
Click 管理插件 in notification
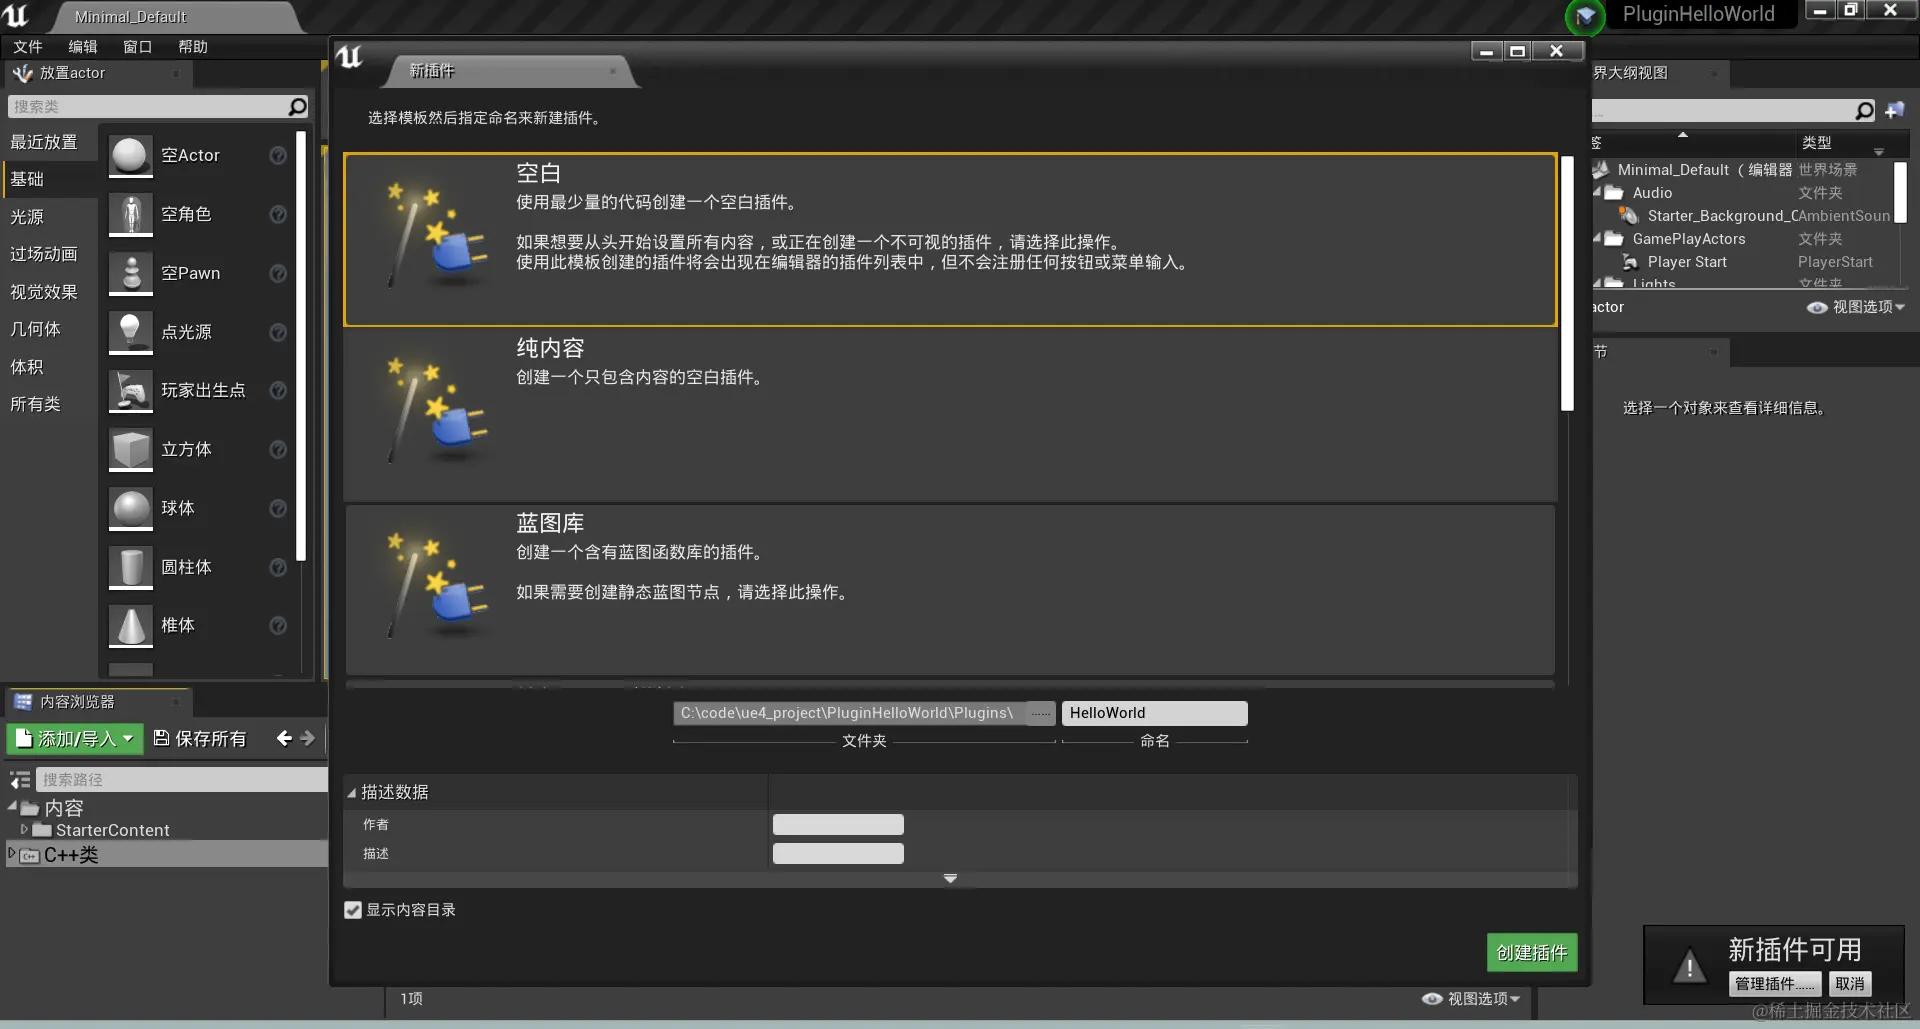[x=1775, y=984]
